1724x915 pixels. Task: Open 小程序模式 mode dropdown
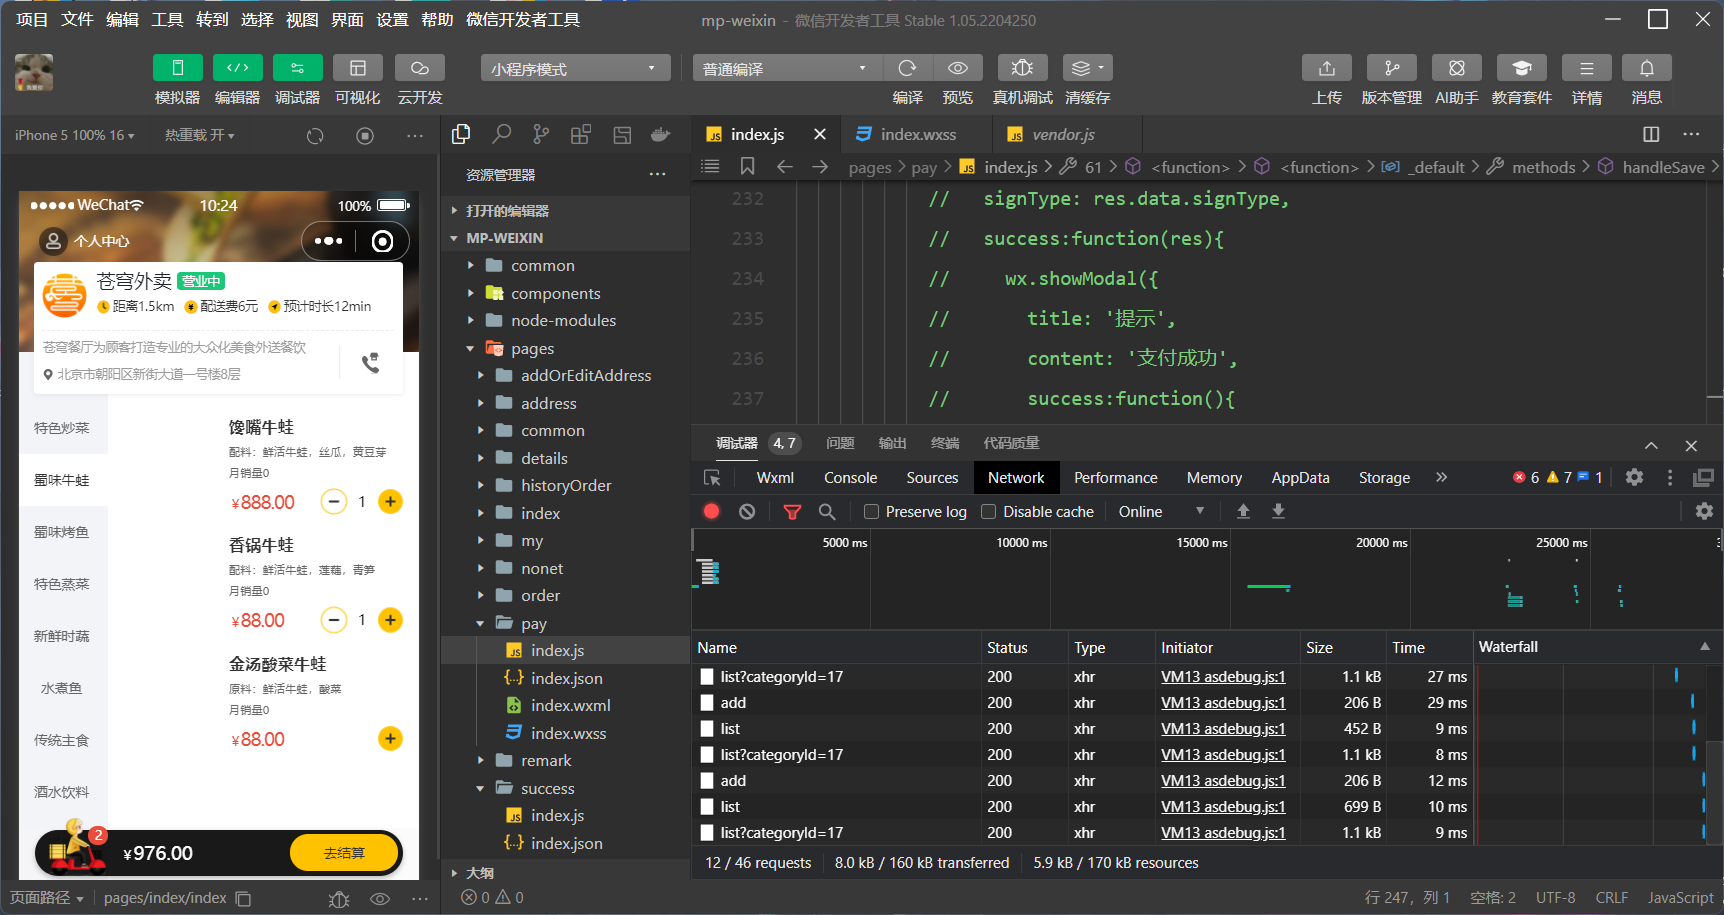coord(575,68)
